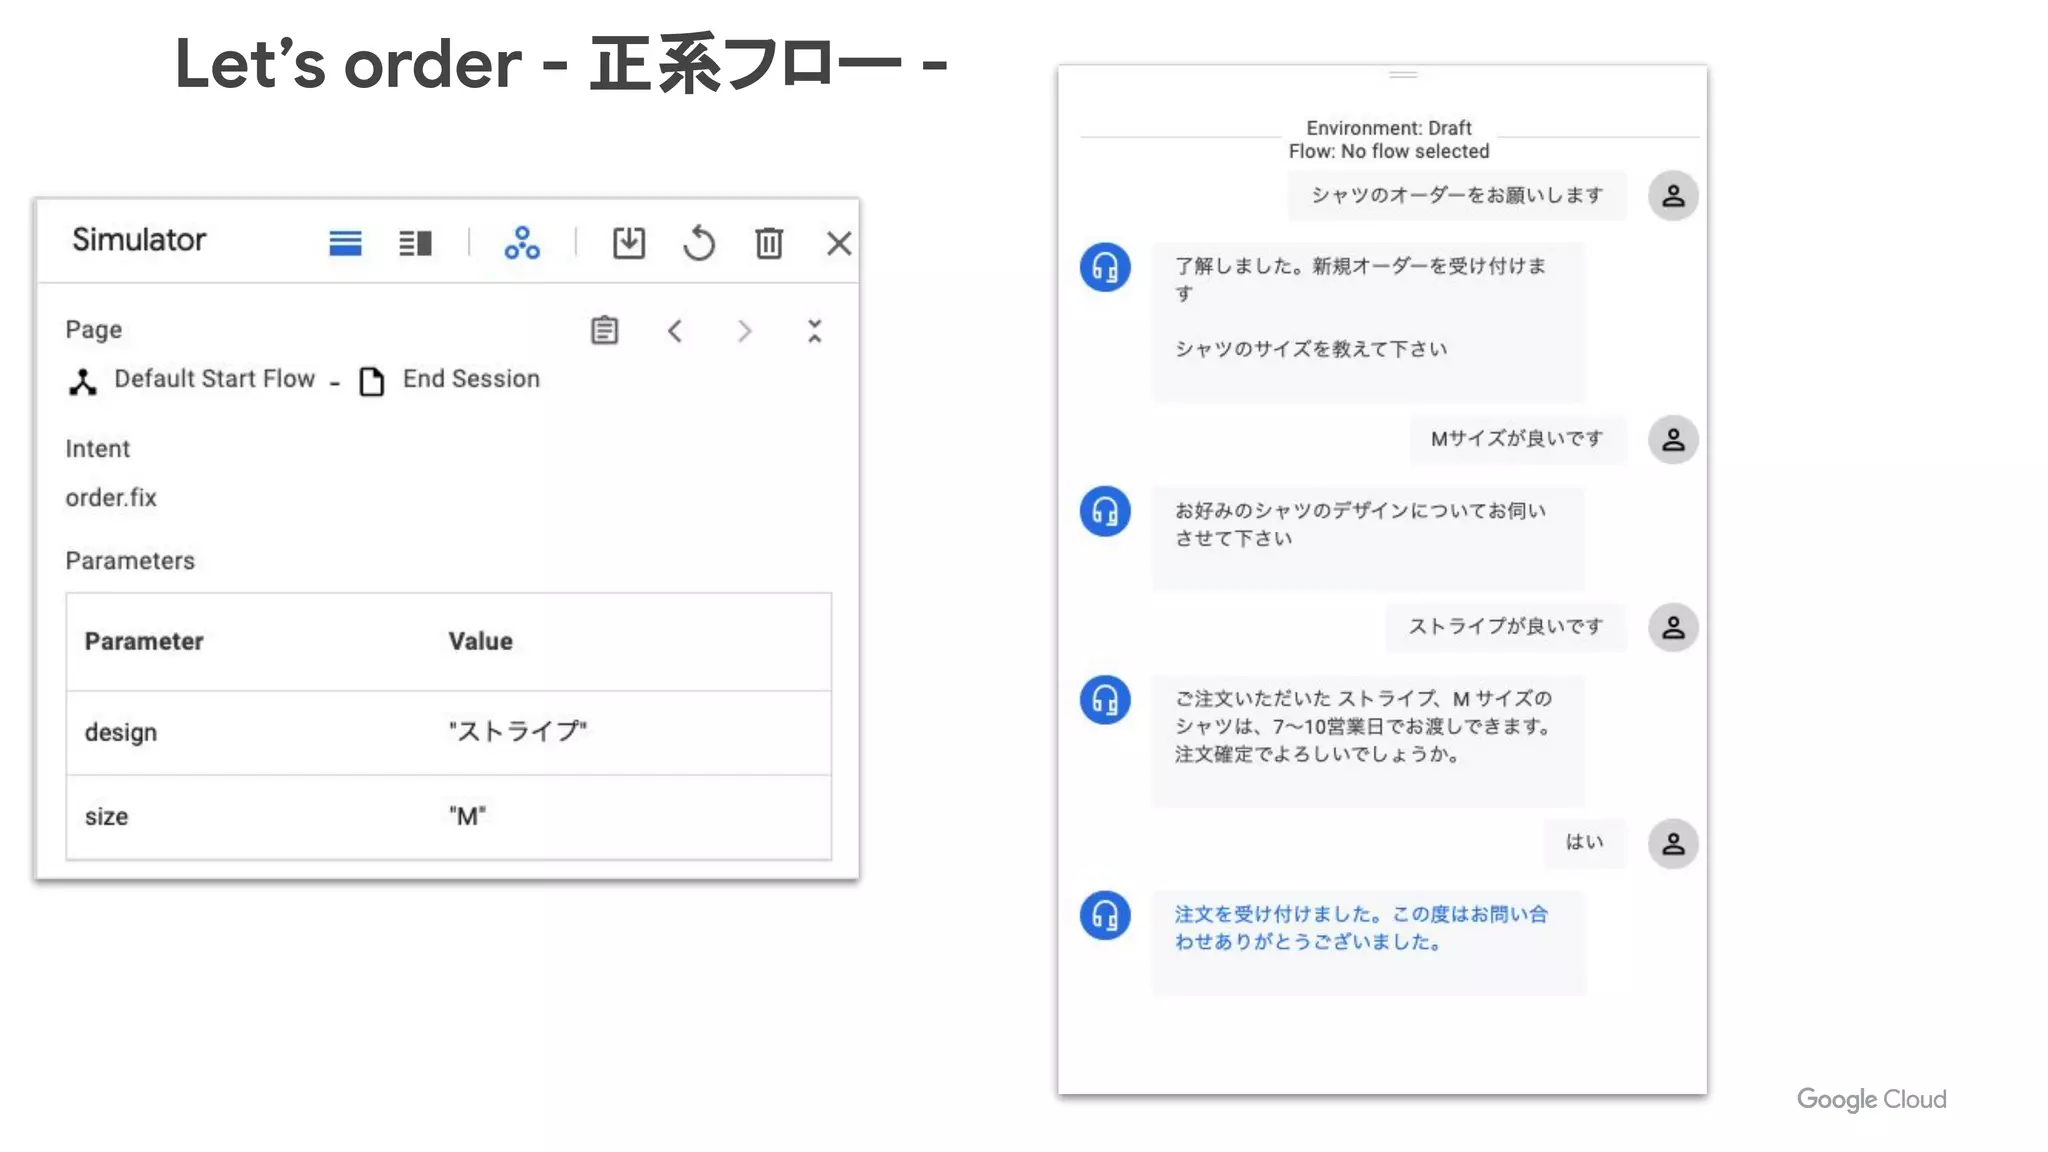The height and width of the screenshot is (1152, 2048).
Task: Open the Default Start Flow link
Action: coord(215,379)
